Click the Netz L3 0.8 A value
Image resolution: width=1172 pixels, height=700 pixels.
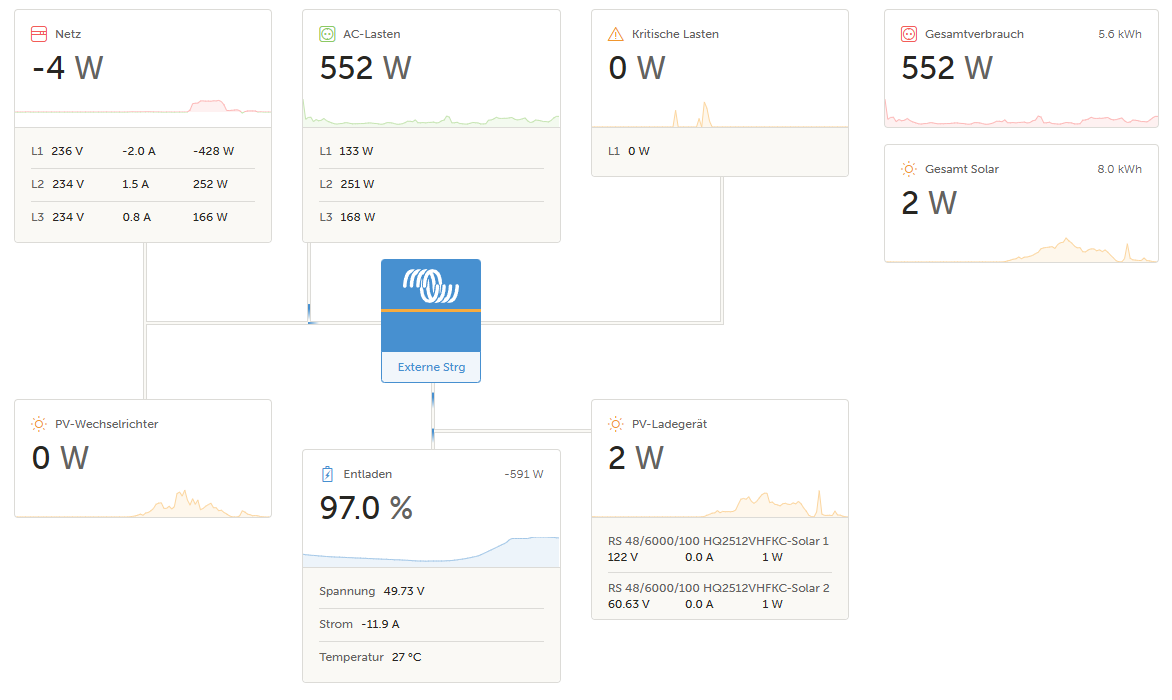pos(137,217)
